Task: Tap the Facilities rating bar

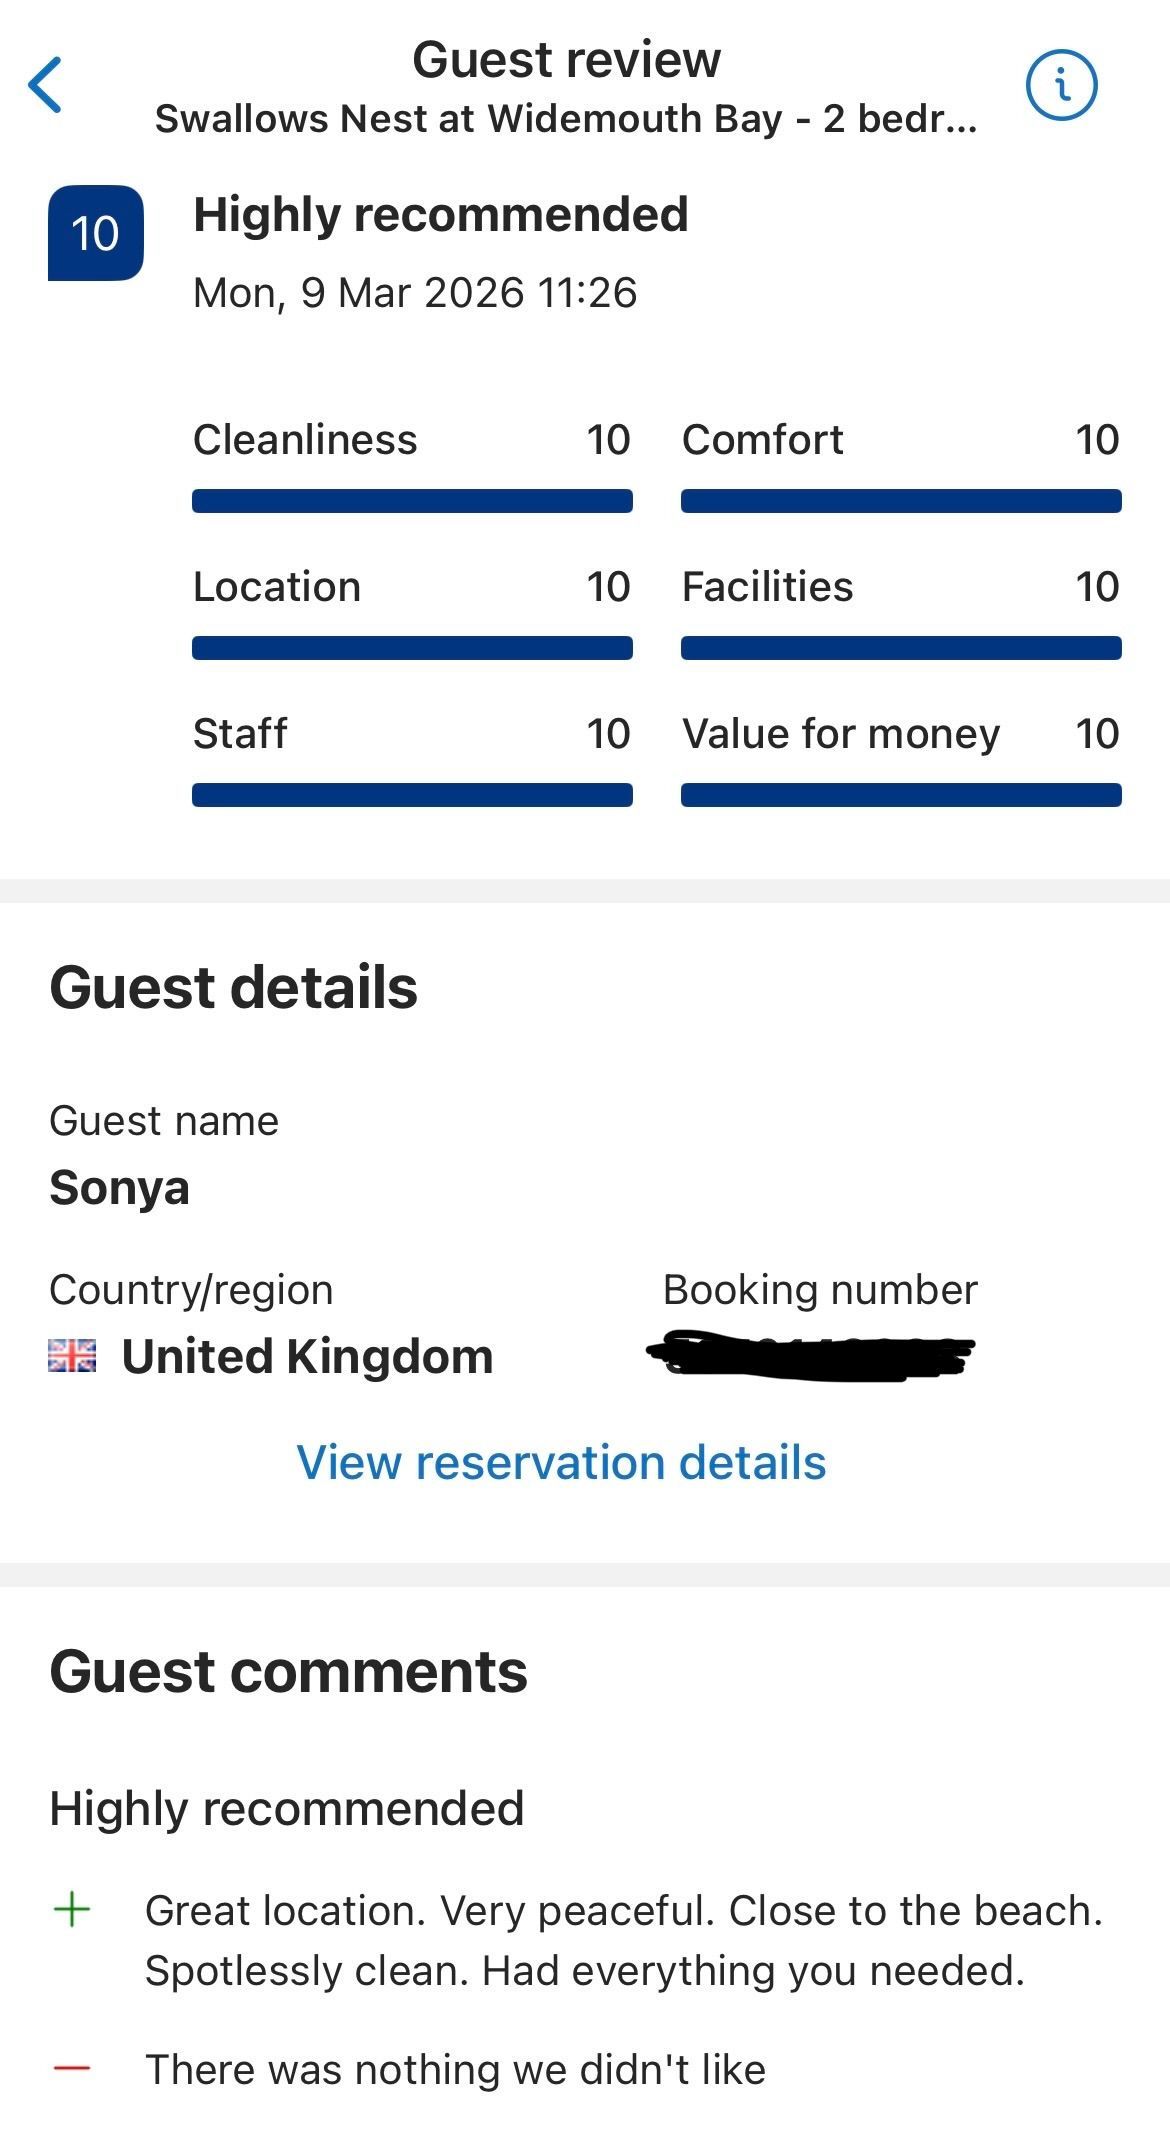Action: tap(901, 648)
